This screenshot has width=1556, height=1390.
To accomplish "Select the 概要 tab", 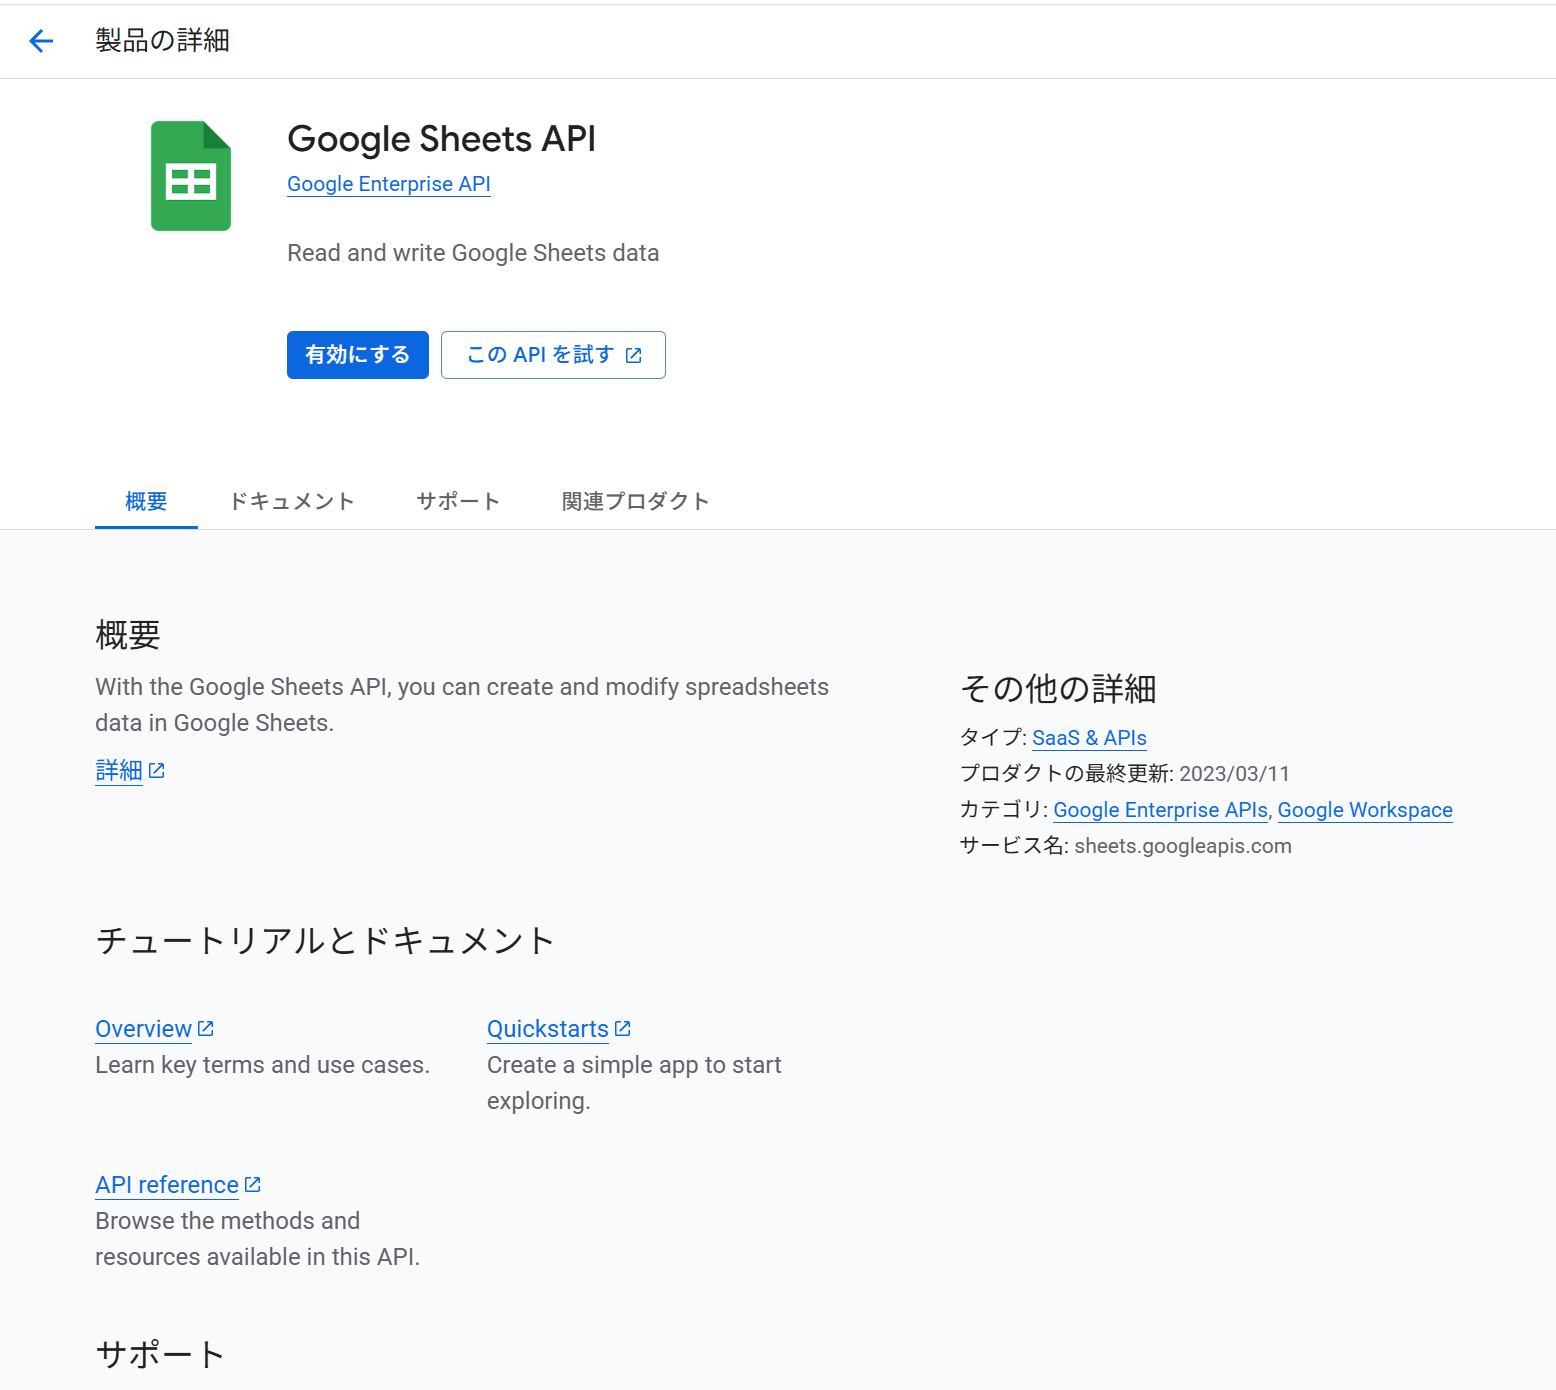I will 146,501.
